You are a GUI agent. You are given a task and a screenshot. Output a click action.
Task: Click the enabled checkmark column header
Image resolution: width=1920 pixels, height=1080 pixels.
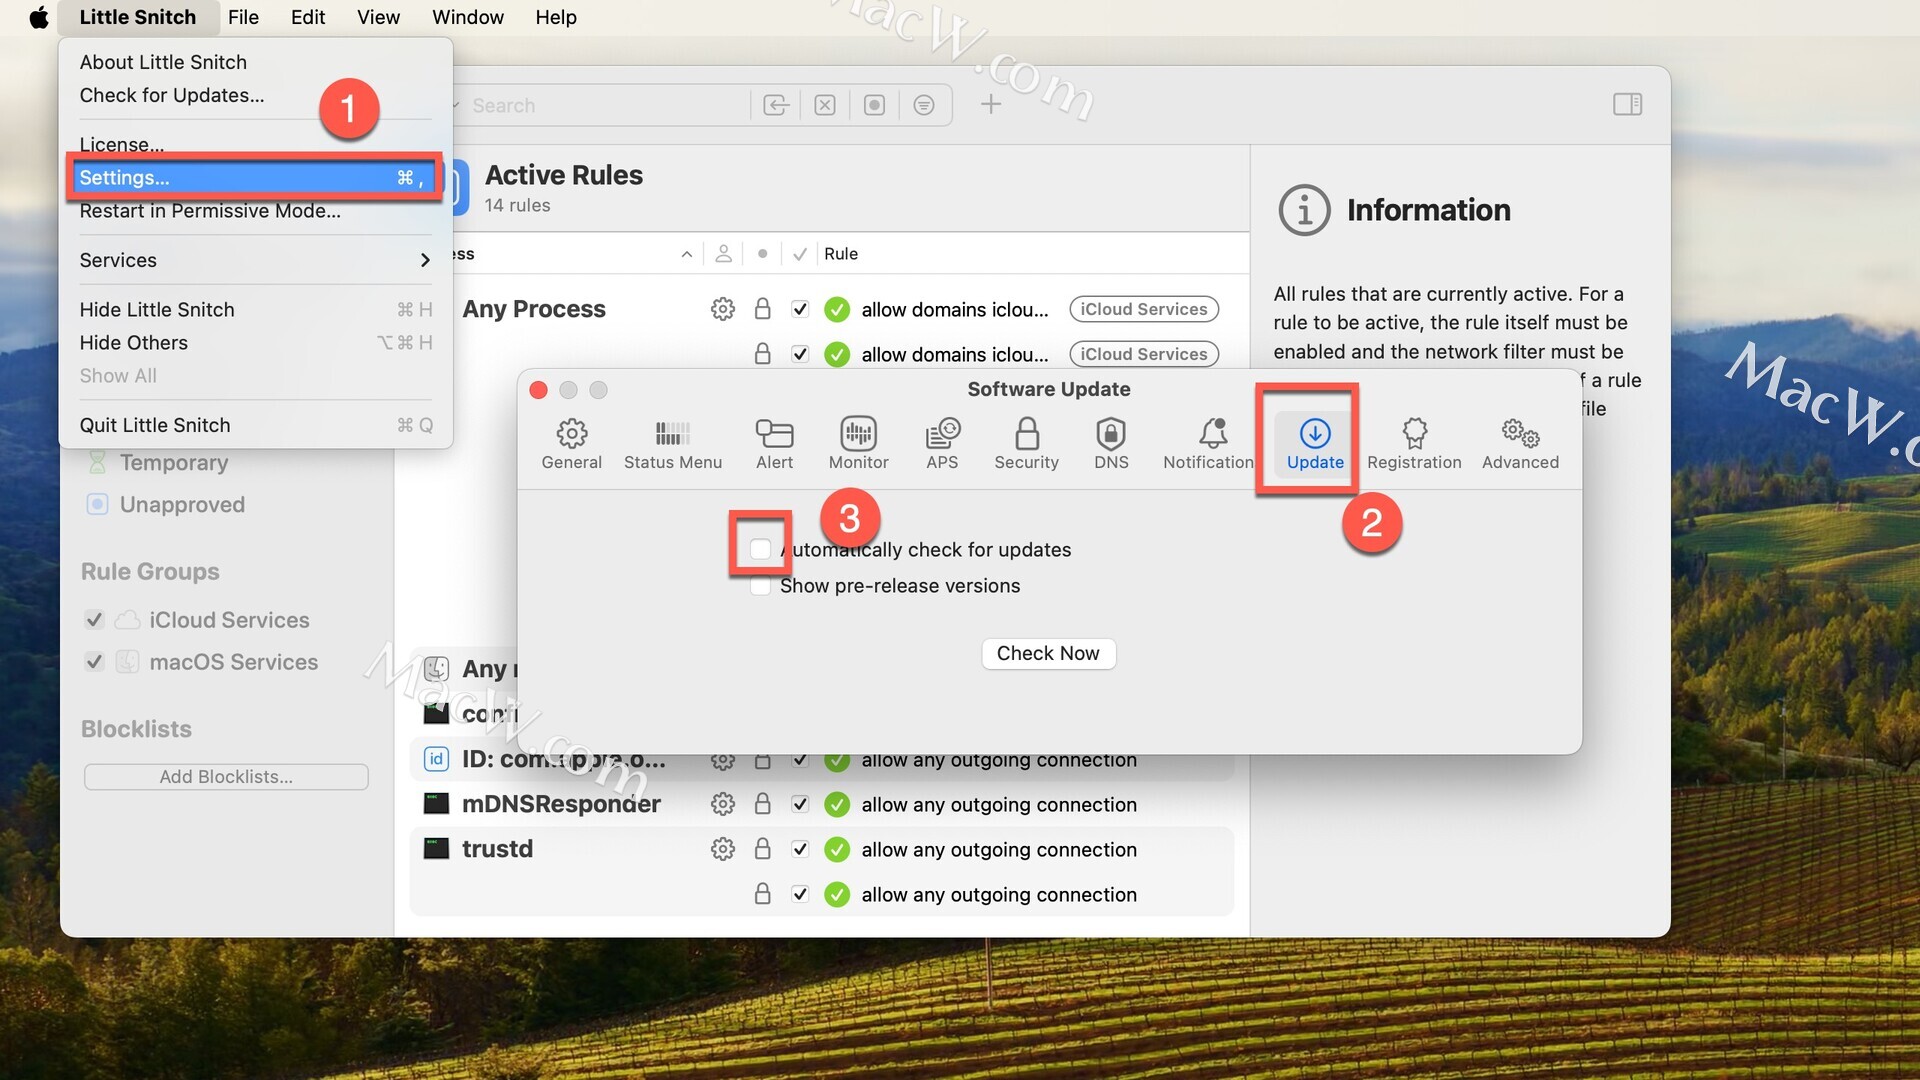800,254
